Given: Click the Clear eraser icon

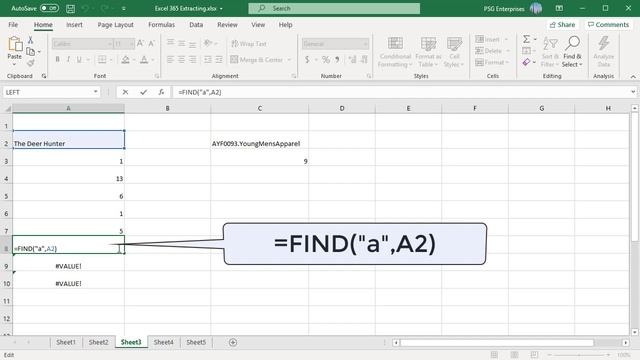Looking at the screenshot, I should (527, 62).
